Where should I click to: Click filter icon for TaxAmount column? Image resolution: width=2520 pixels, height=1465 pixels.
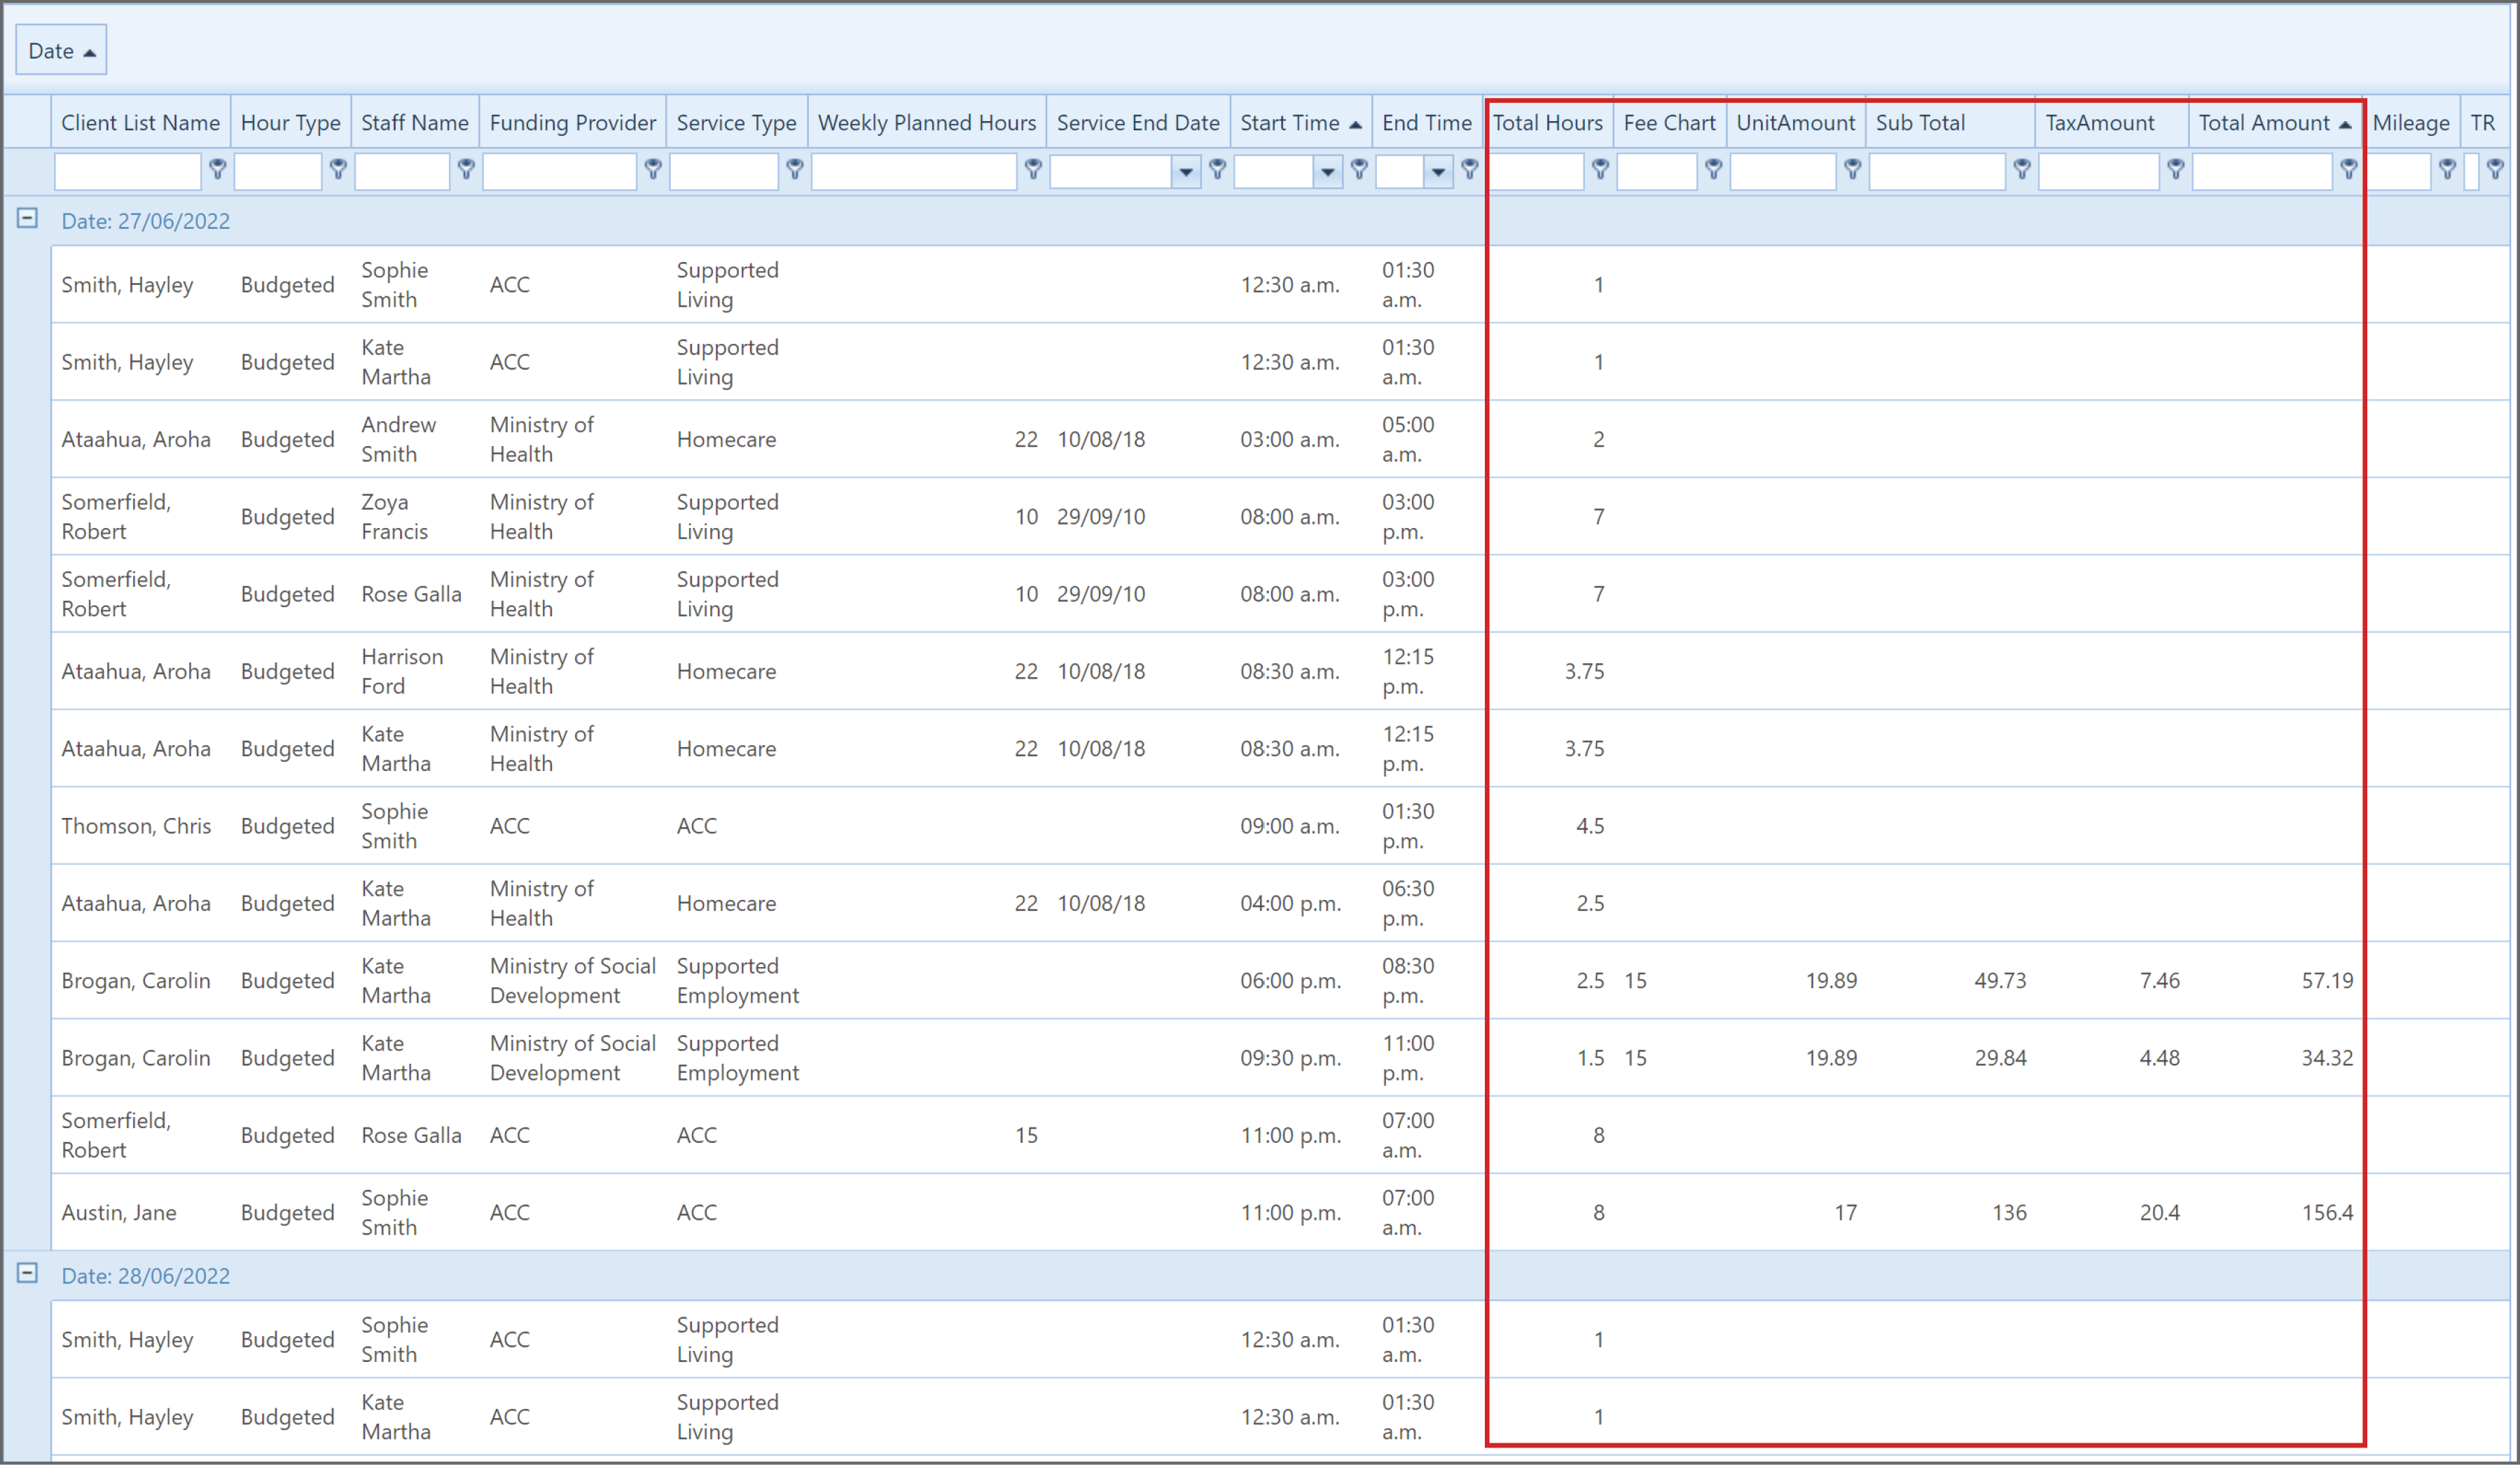point(2176,169)
